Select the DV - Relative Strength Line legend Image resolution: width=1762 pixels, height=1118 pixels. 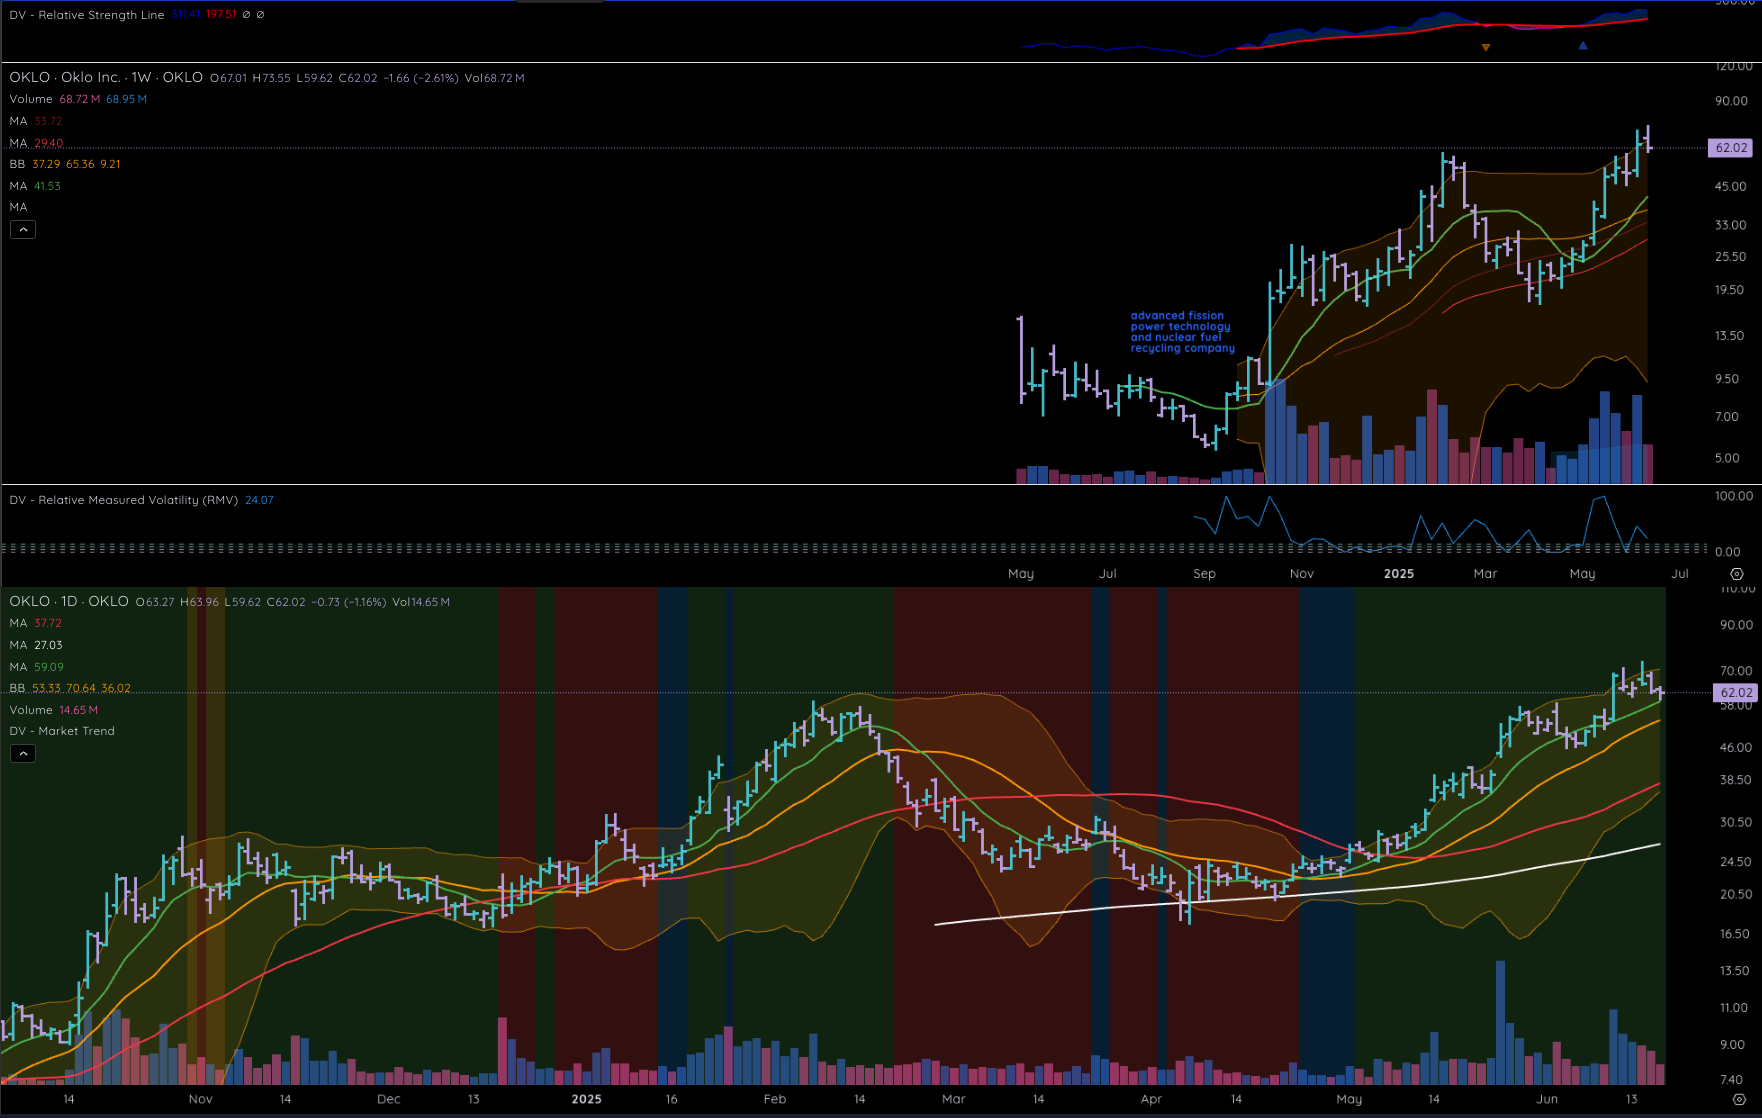coord(87,15)
